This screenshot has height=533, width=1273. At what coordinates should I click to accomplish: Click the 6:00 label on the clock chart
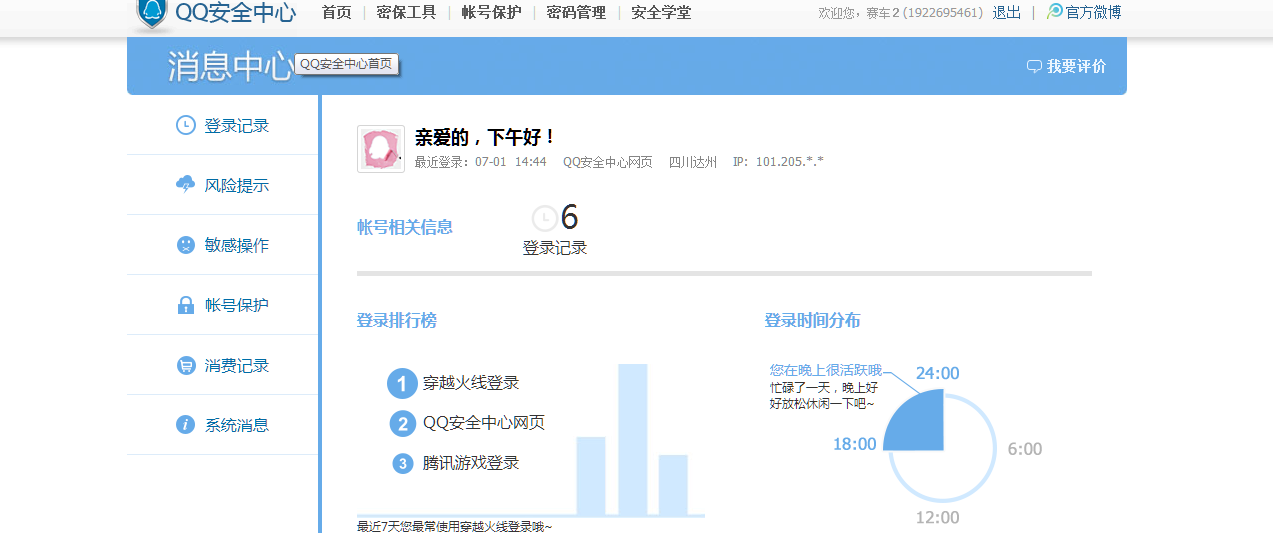click(1025, 449)
